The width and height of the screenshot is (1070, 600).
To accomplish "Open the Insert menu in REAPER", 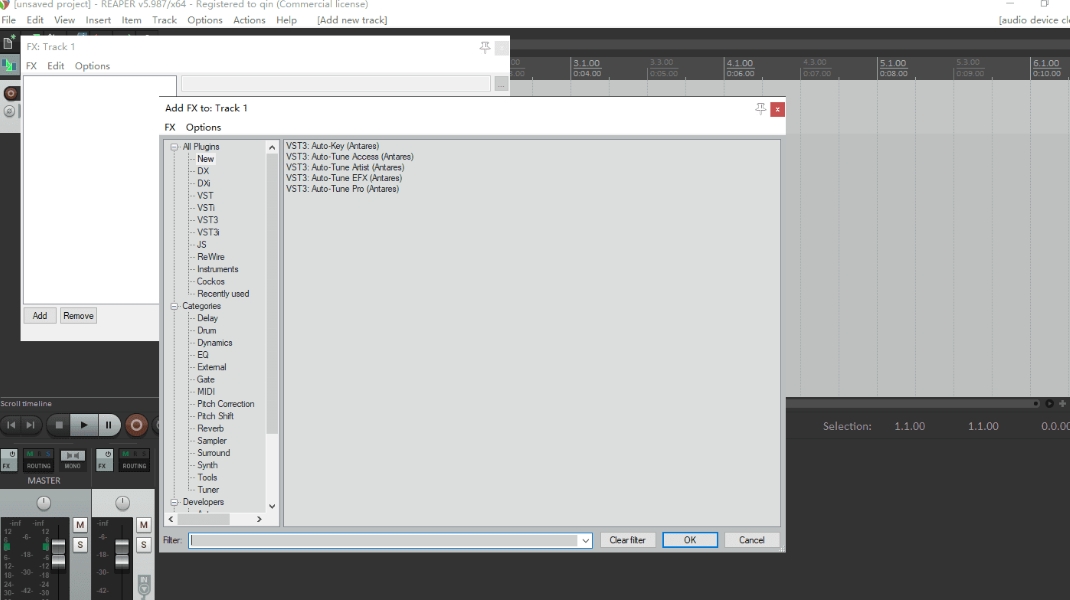I will 98,20.
